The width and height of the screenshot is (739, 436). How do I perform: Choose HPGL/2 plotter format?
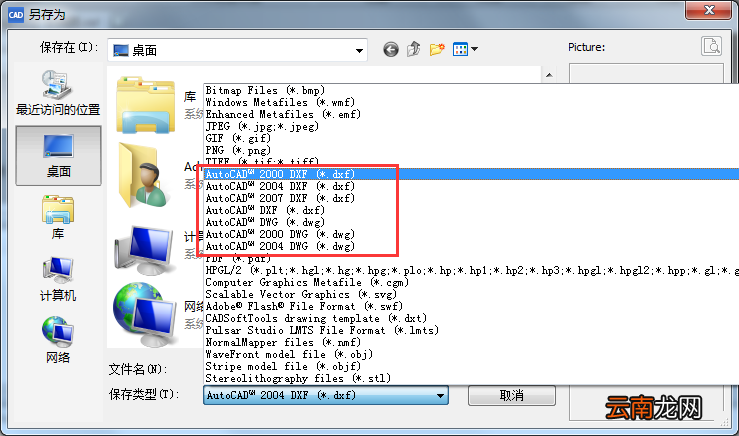471,271
